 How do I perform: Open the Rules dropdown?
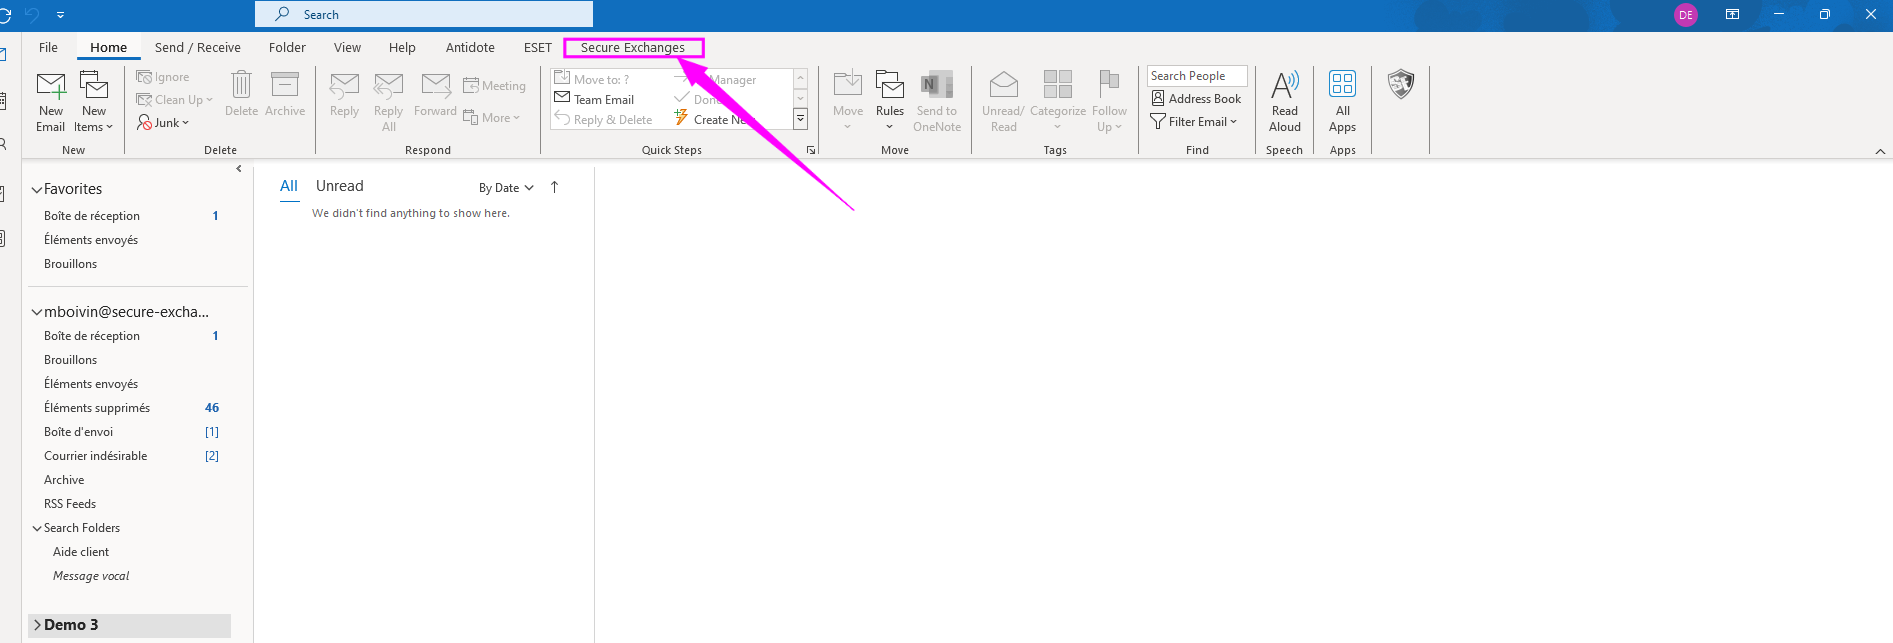click(890, 101)
